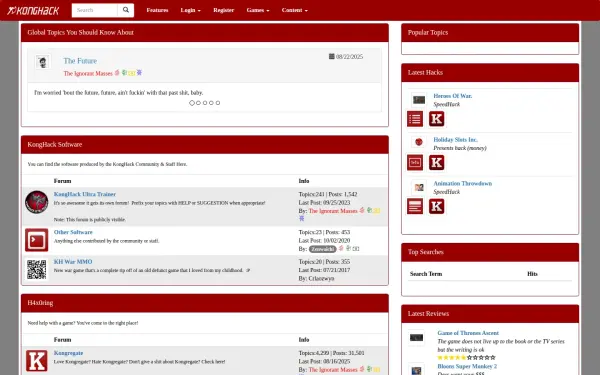
Task: Click the Hits column header
Action: [x=532, y=274]
